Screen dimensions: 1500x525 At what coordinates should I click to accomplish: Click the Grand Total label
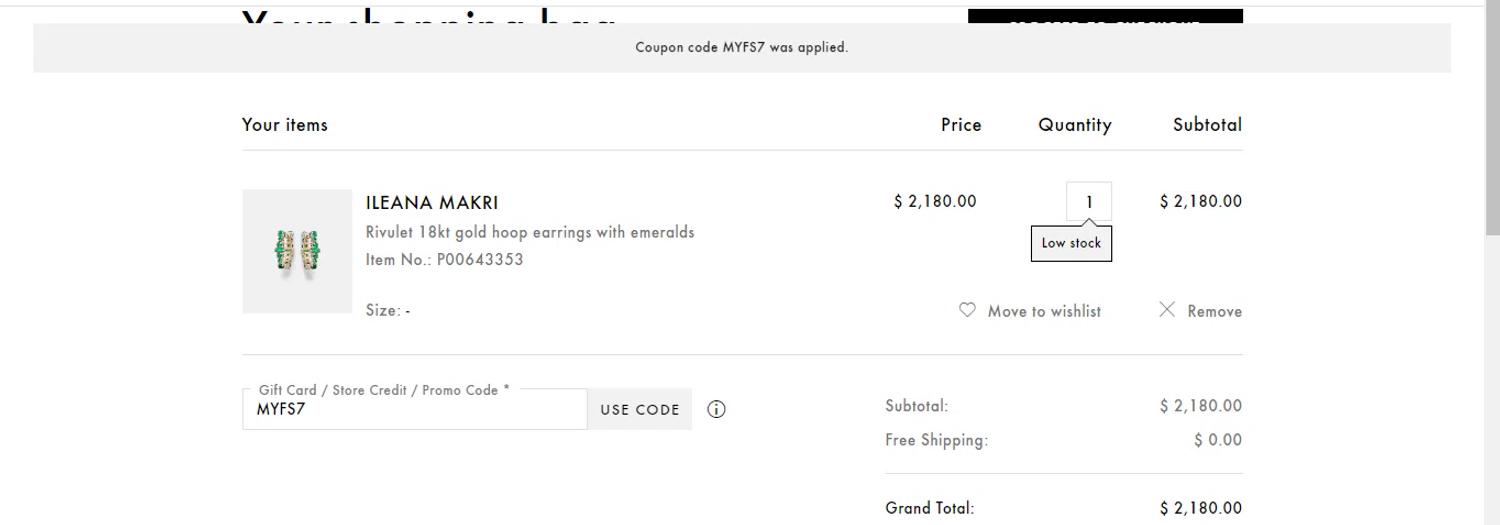[x=929, y=508]
